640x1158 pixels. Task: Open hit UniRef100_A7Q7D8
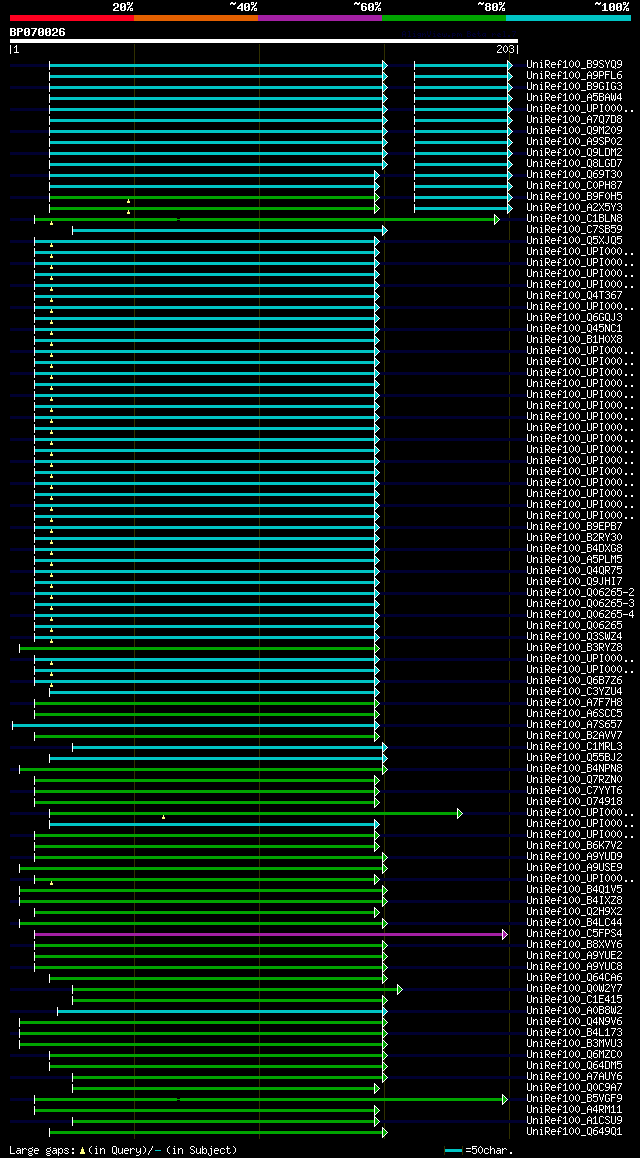point(574,120)
